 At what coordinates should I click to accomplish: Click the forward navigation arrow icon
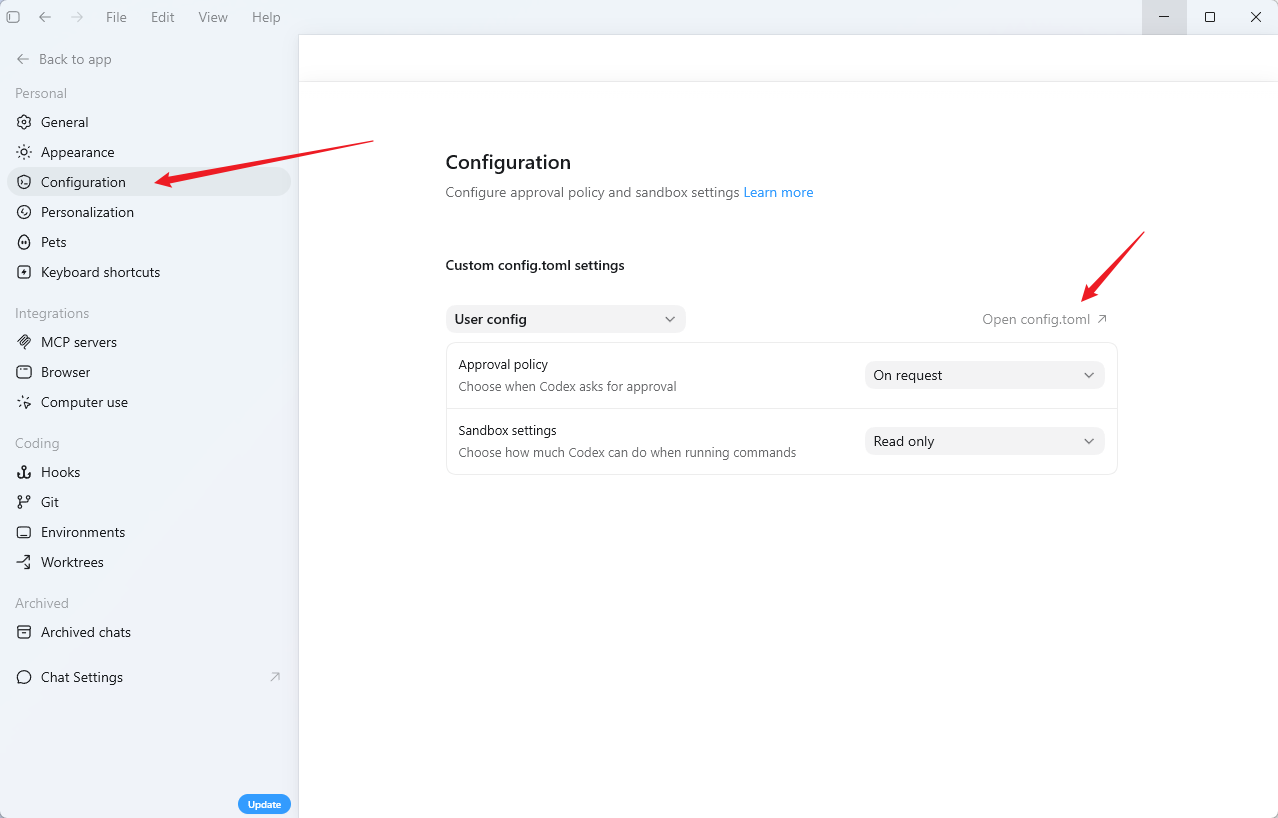click(77, 17)
